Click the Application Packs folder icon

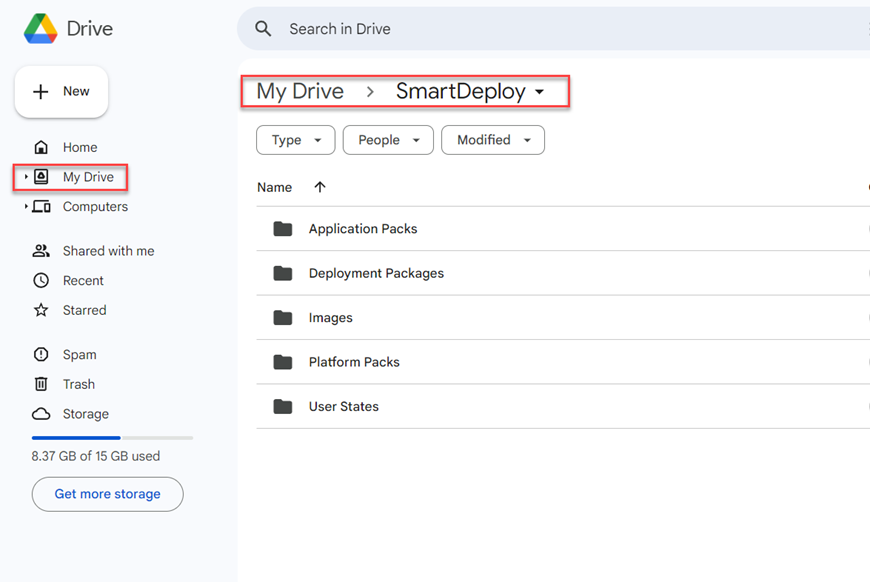pyautogui.click(x=283, y=229)
